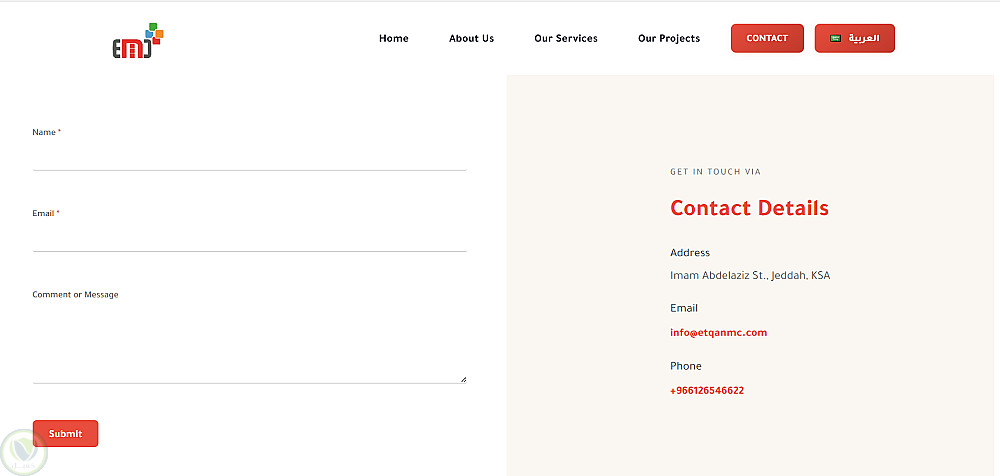Image resolution: width=1000 pixels, height=476 pixels.
Task: Open the Our Projects page
Action: 668,39
